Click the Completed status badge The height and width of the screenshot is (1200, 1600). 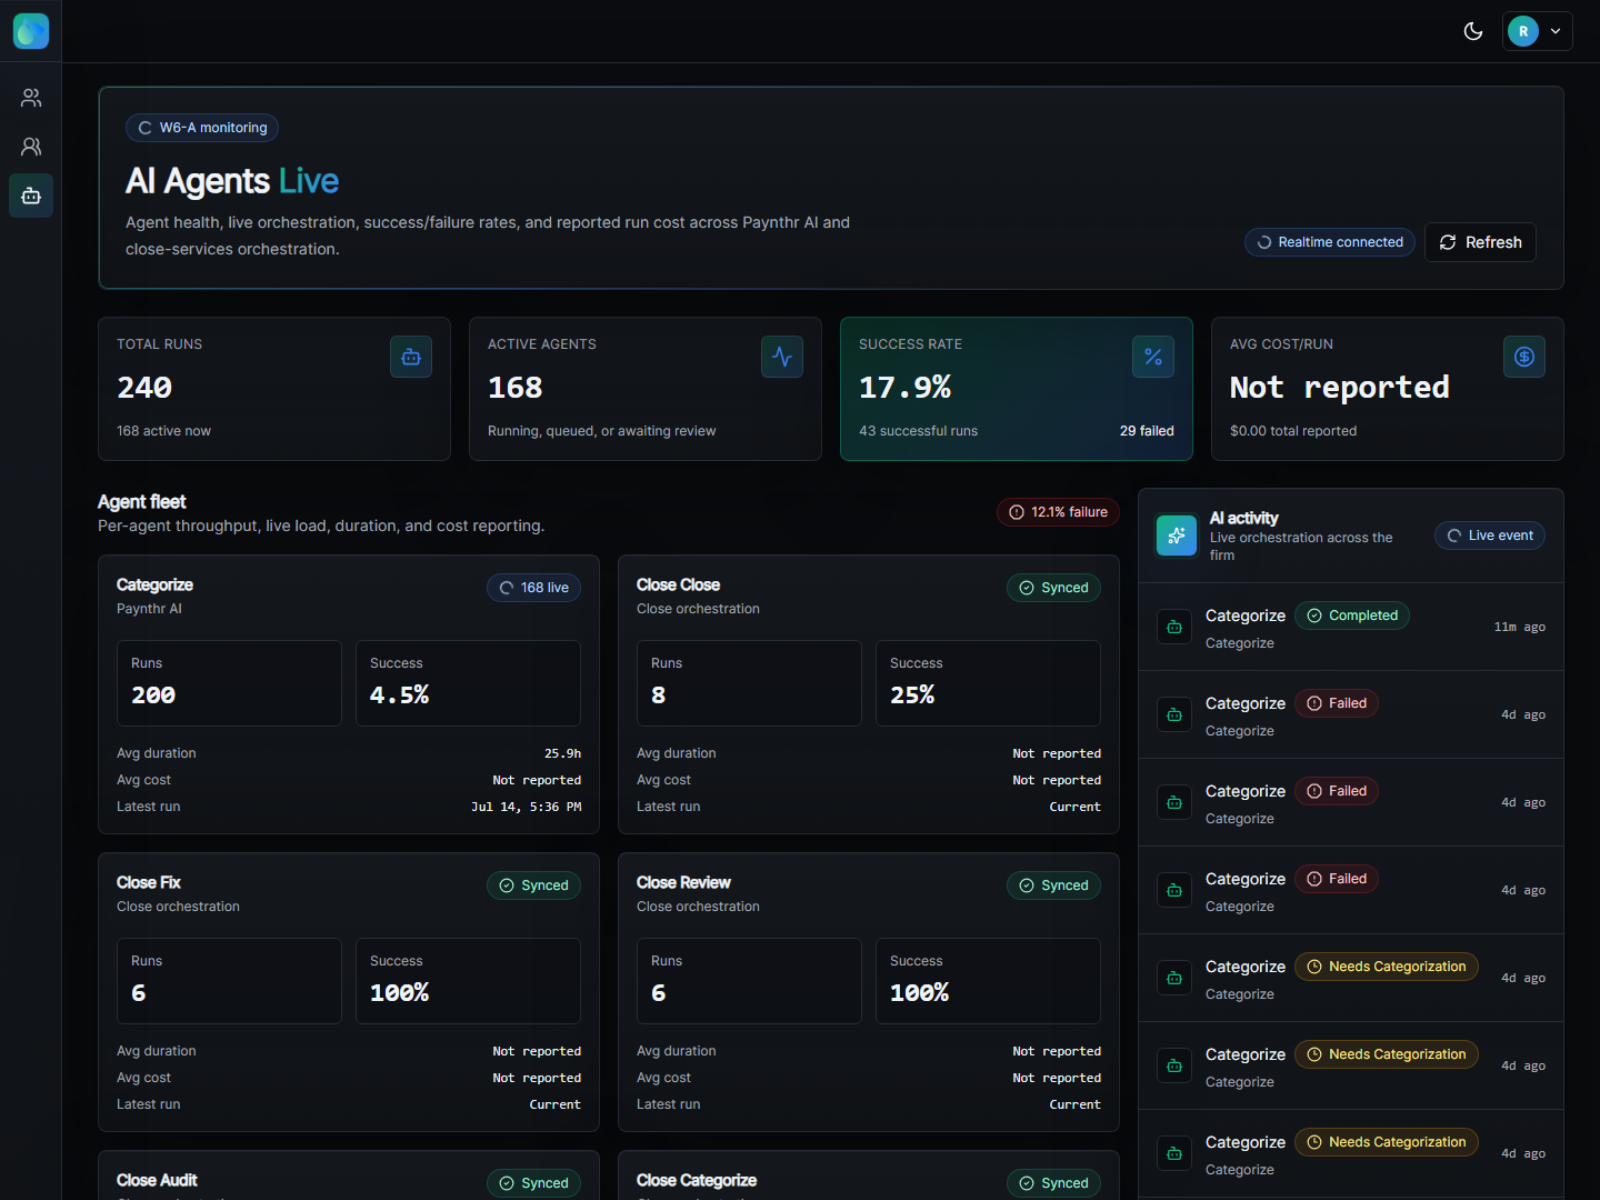click(1352, 616)
